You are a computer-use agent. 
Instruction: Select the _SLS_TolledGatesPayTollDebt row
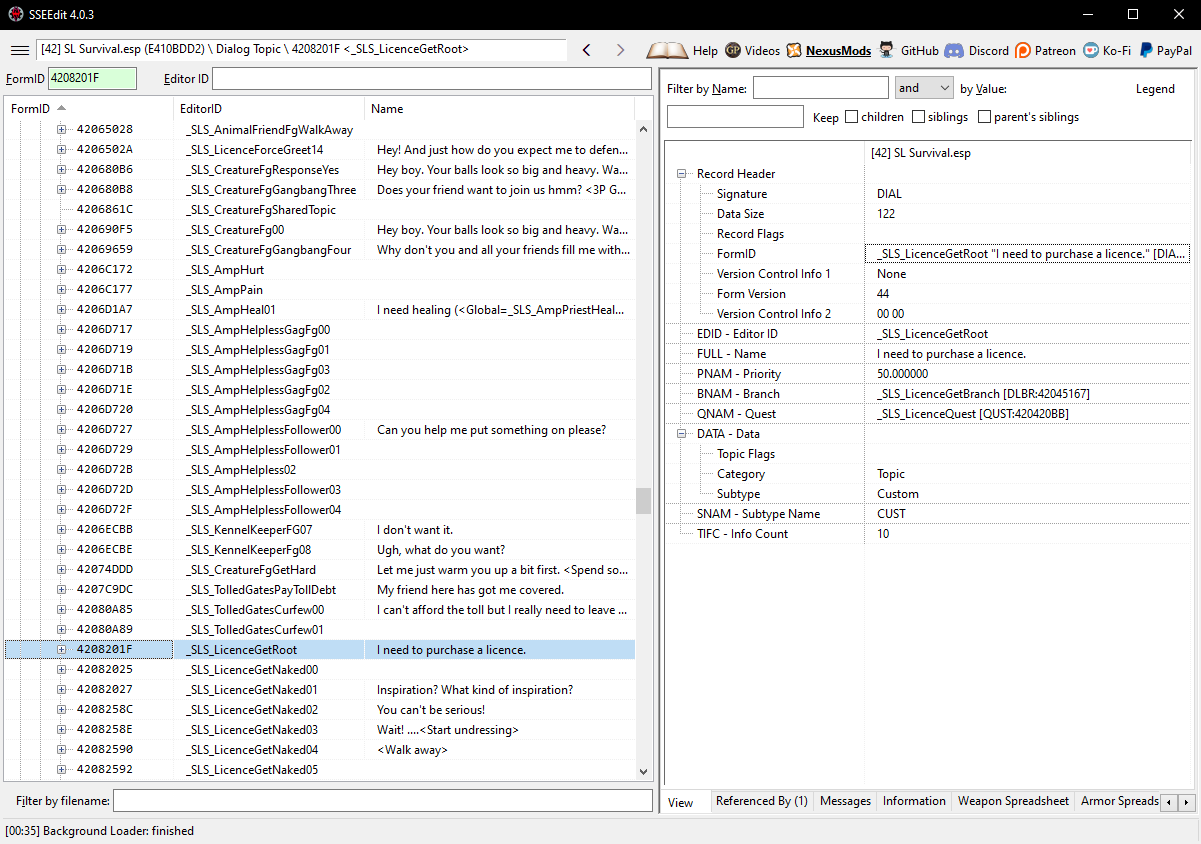320,590
